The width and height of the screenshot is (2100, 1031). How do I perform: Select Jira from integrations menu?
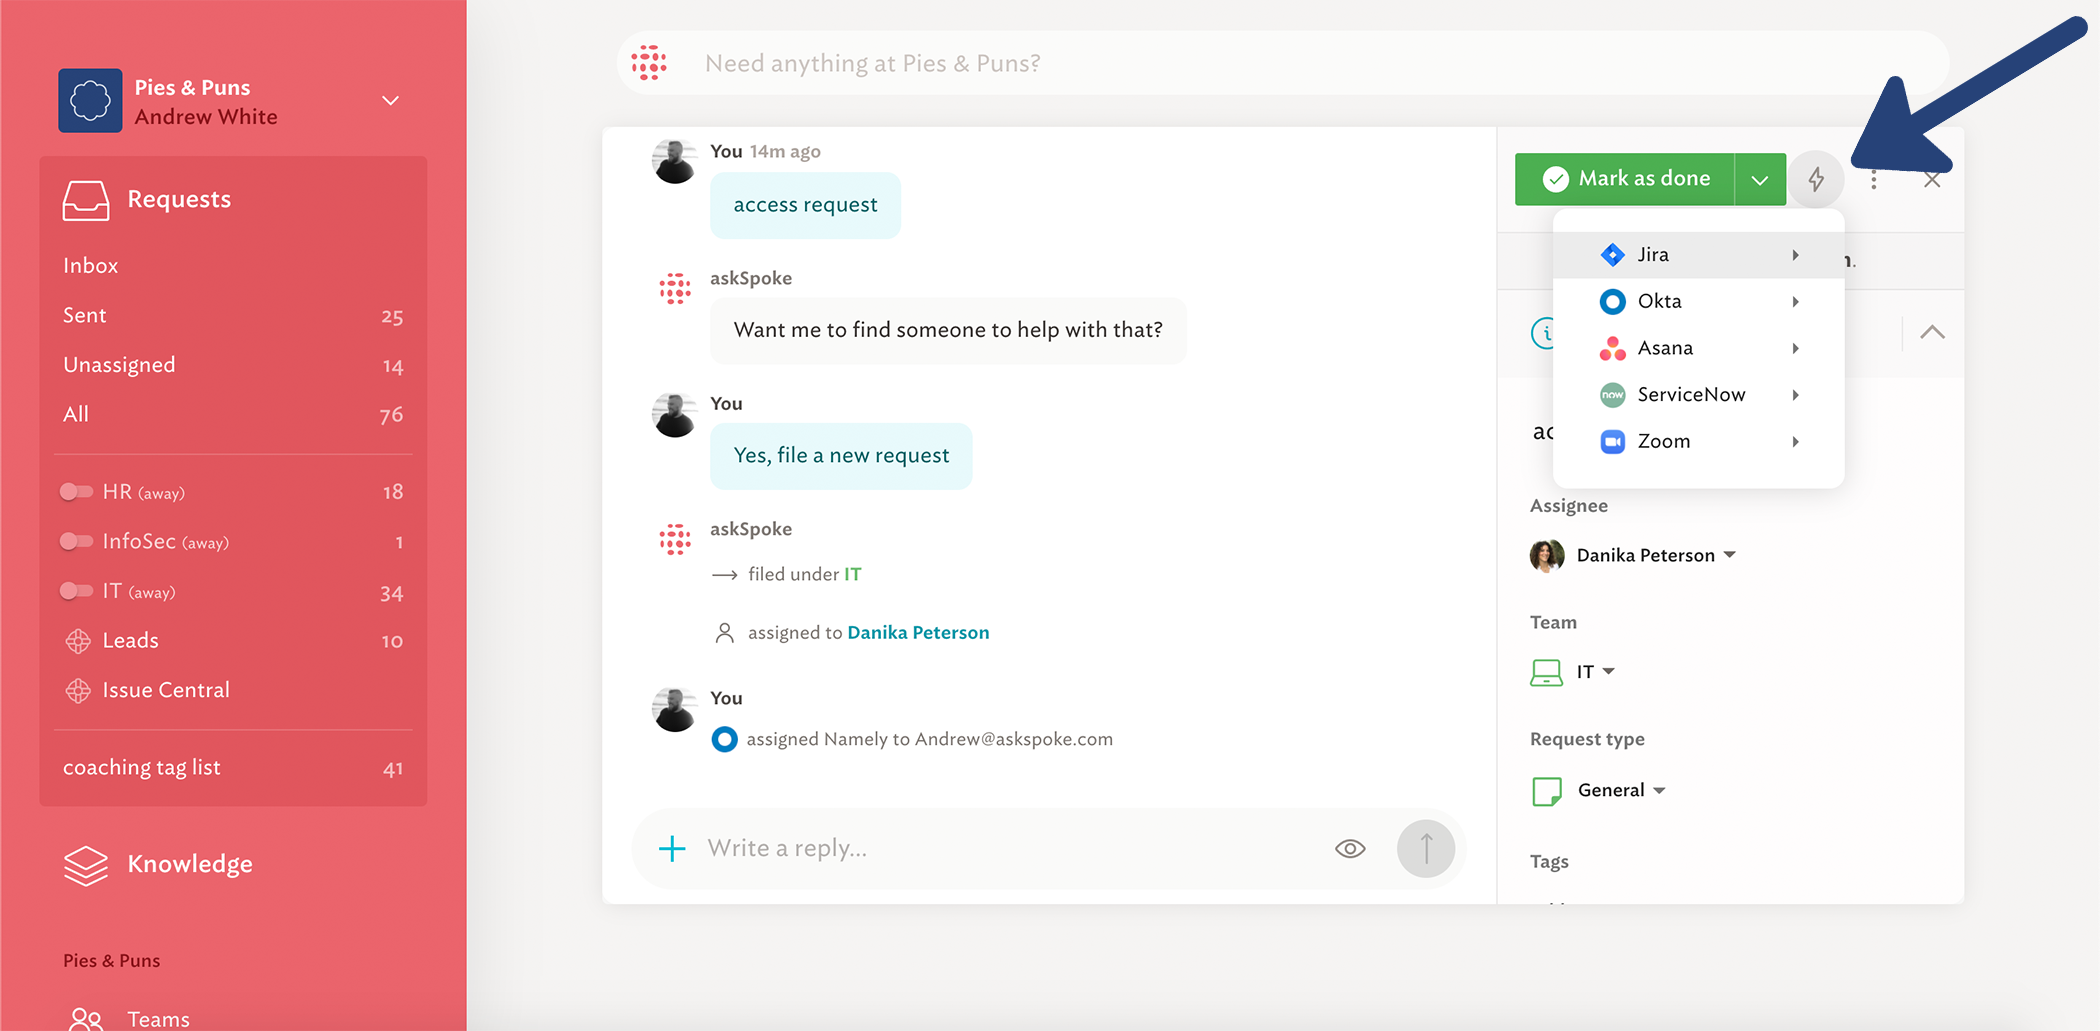coord(1698,255)
